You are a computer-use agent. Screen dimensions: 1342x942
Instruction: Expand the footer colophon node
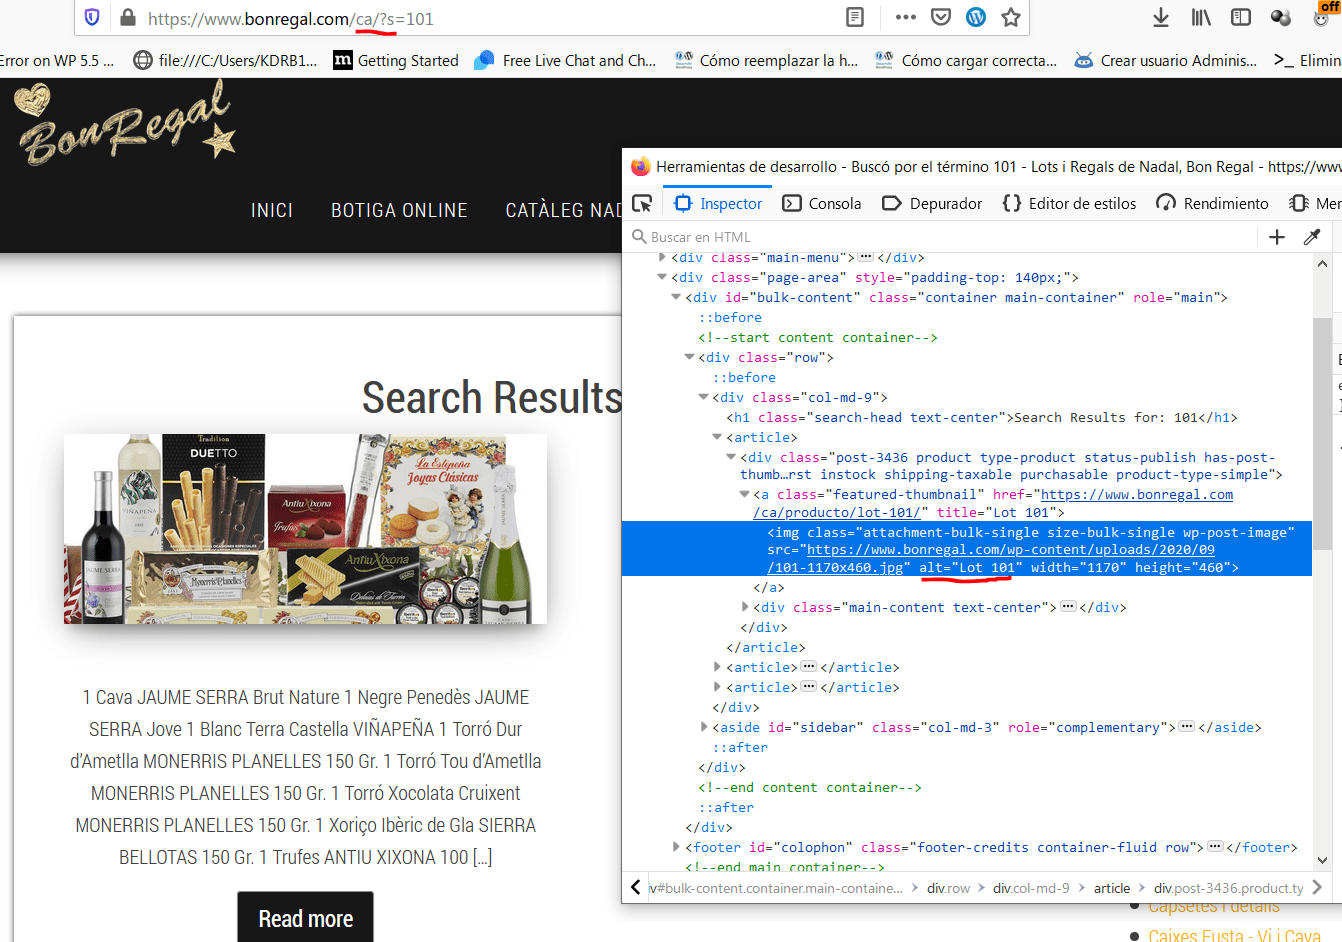(x=676, y=847)
